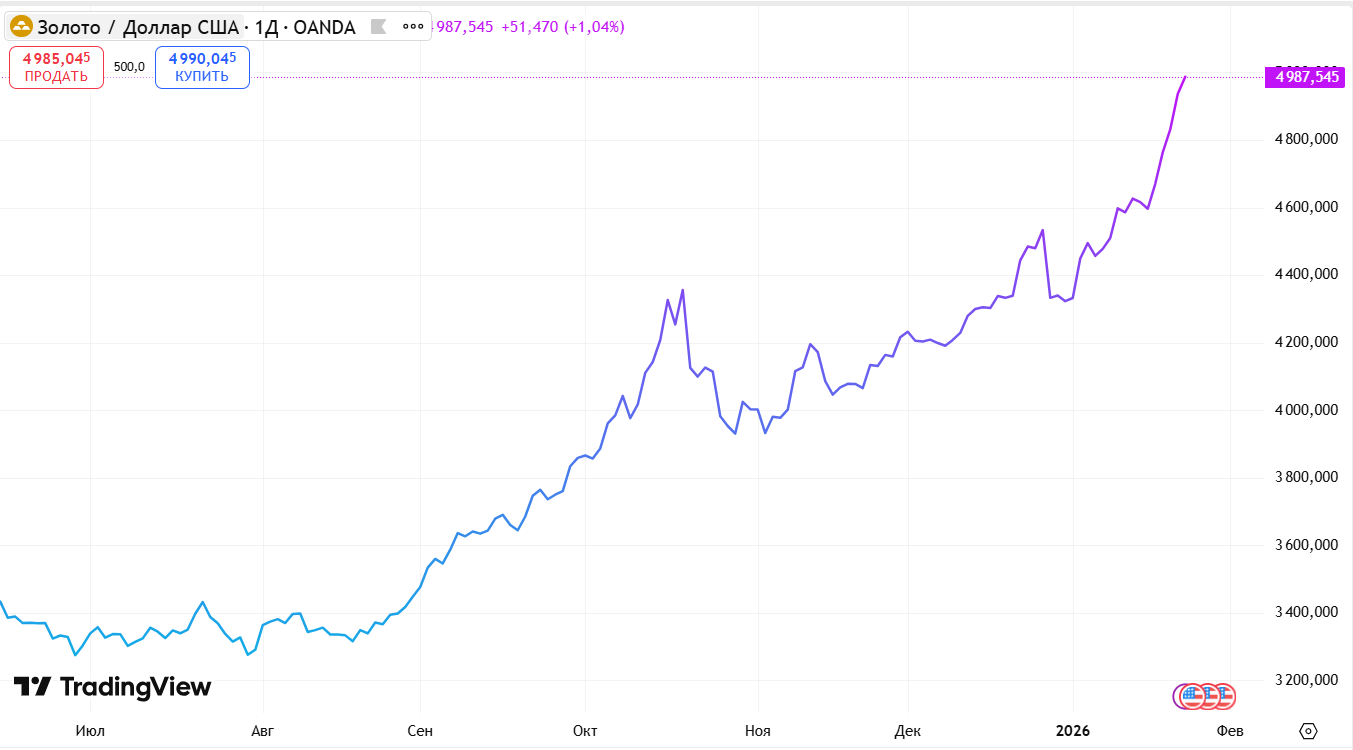Screen dimensions: 1353x750
Task: Click the gold bars symbol icon
Action: (21, 27)
